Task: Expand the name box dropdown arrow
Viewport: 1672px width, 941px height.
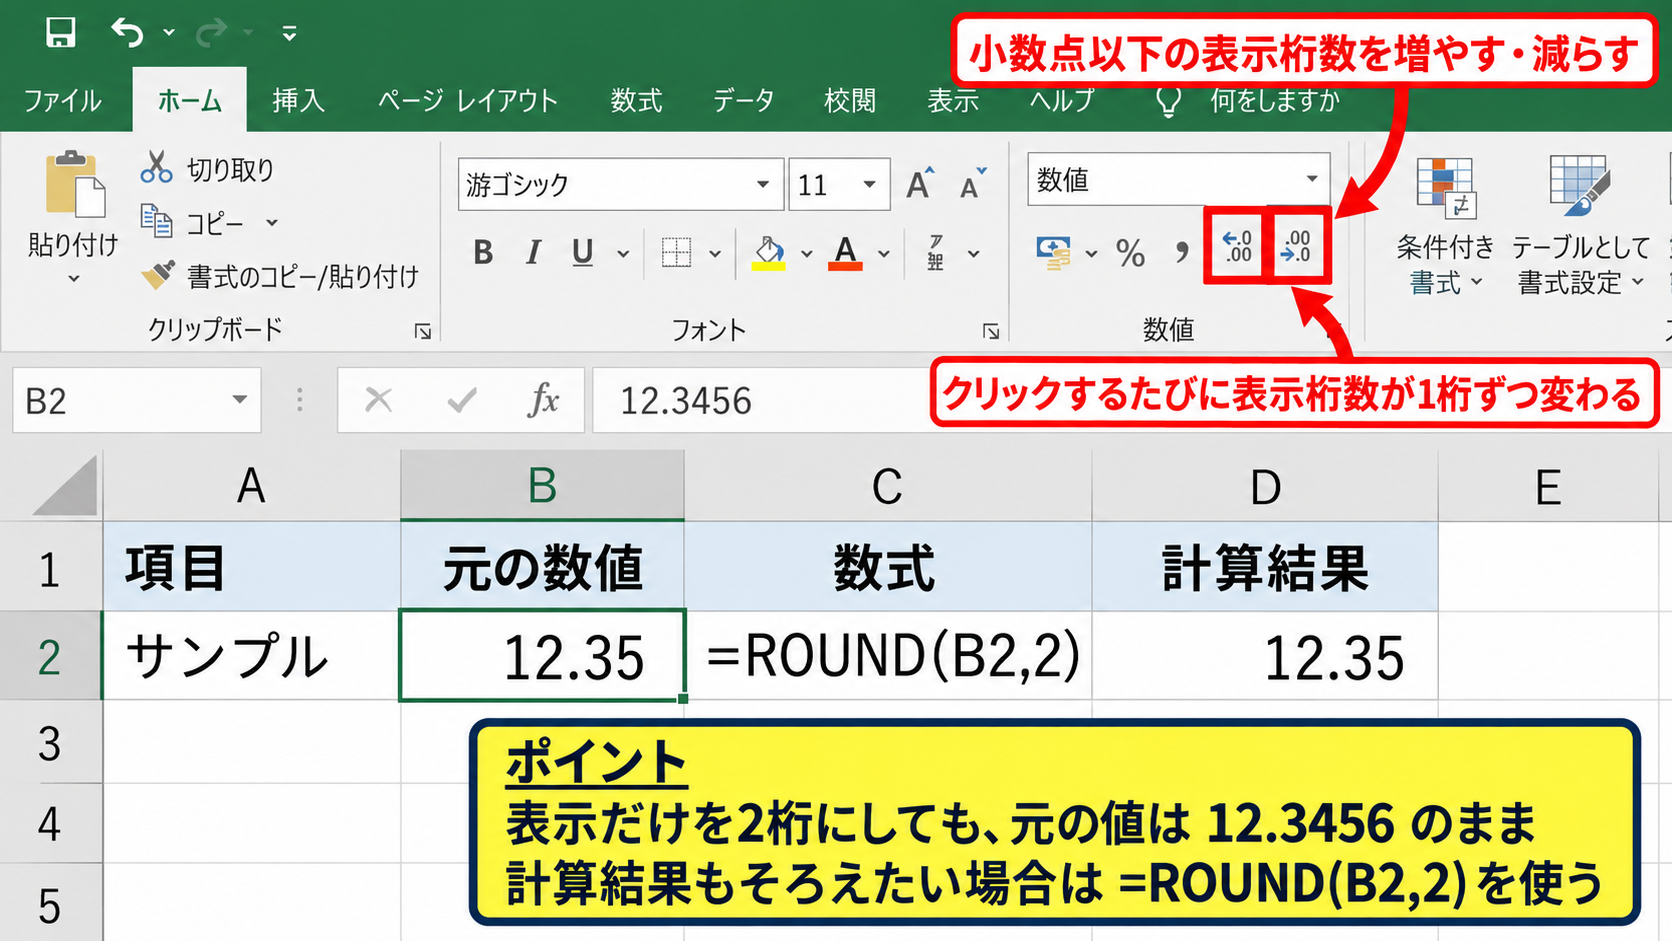Action: pos(240,400)
